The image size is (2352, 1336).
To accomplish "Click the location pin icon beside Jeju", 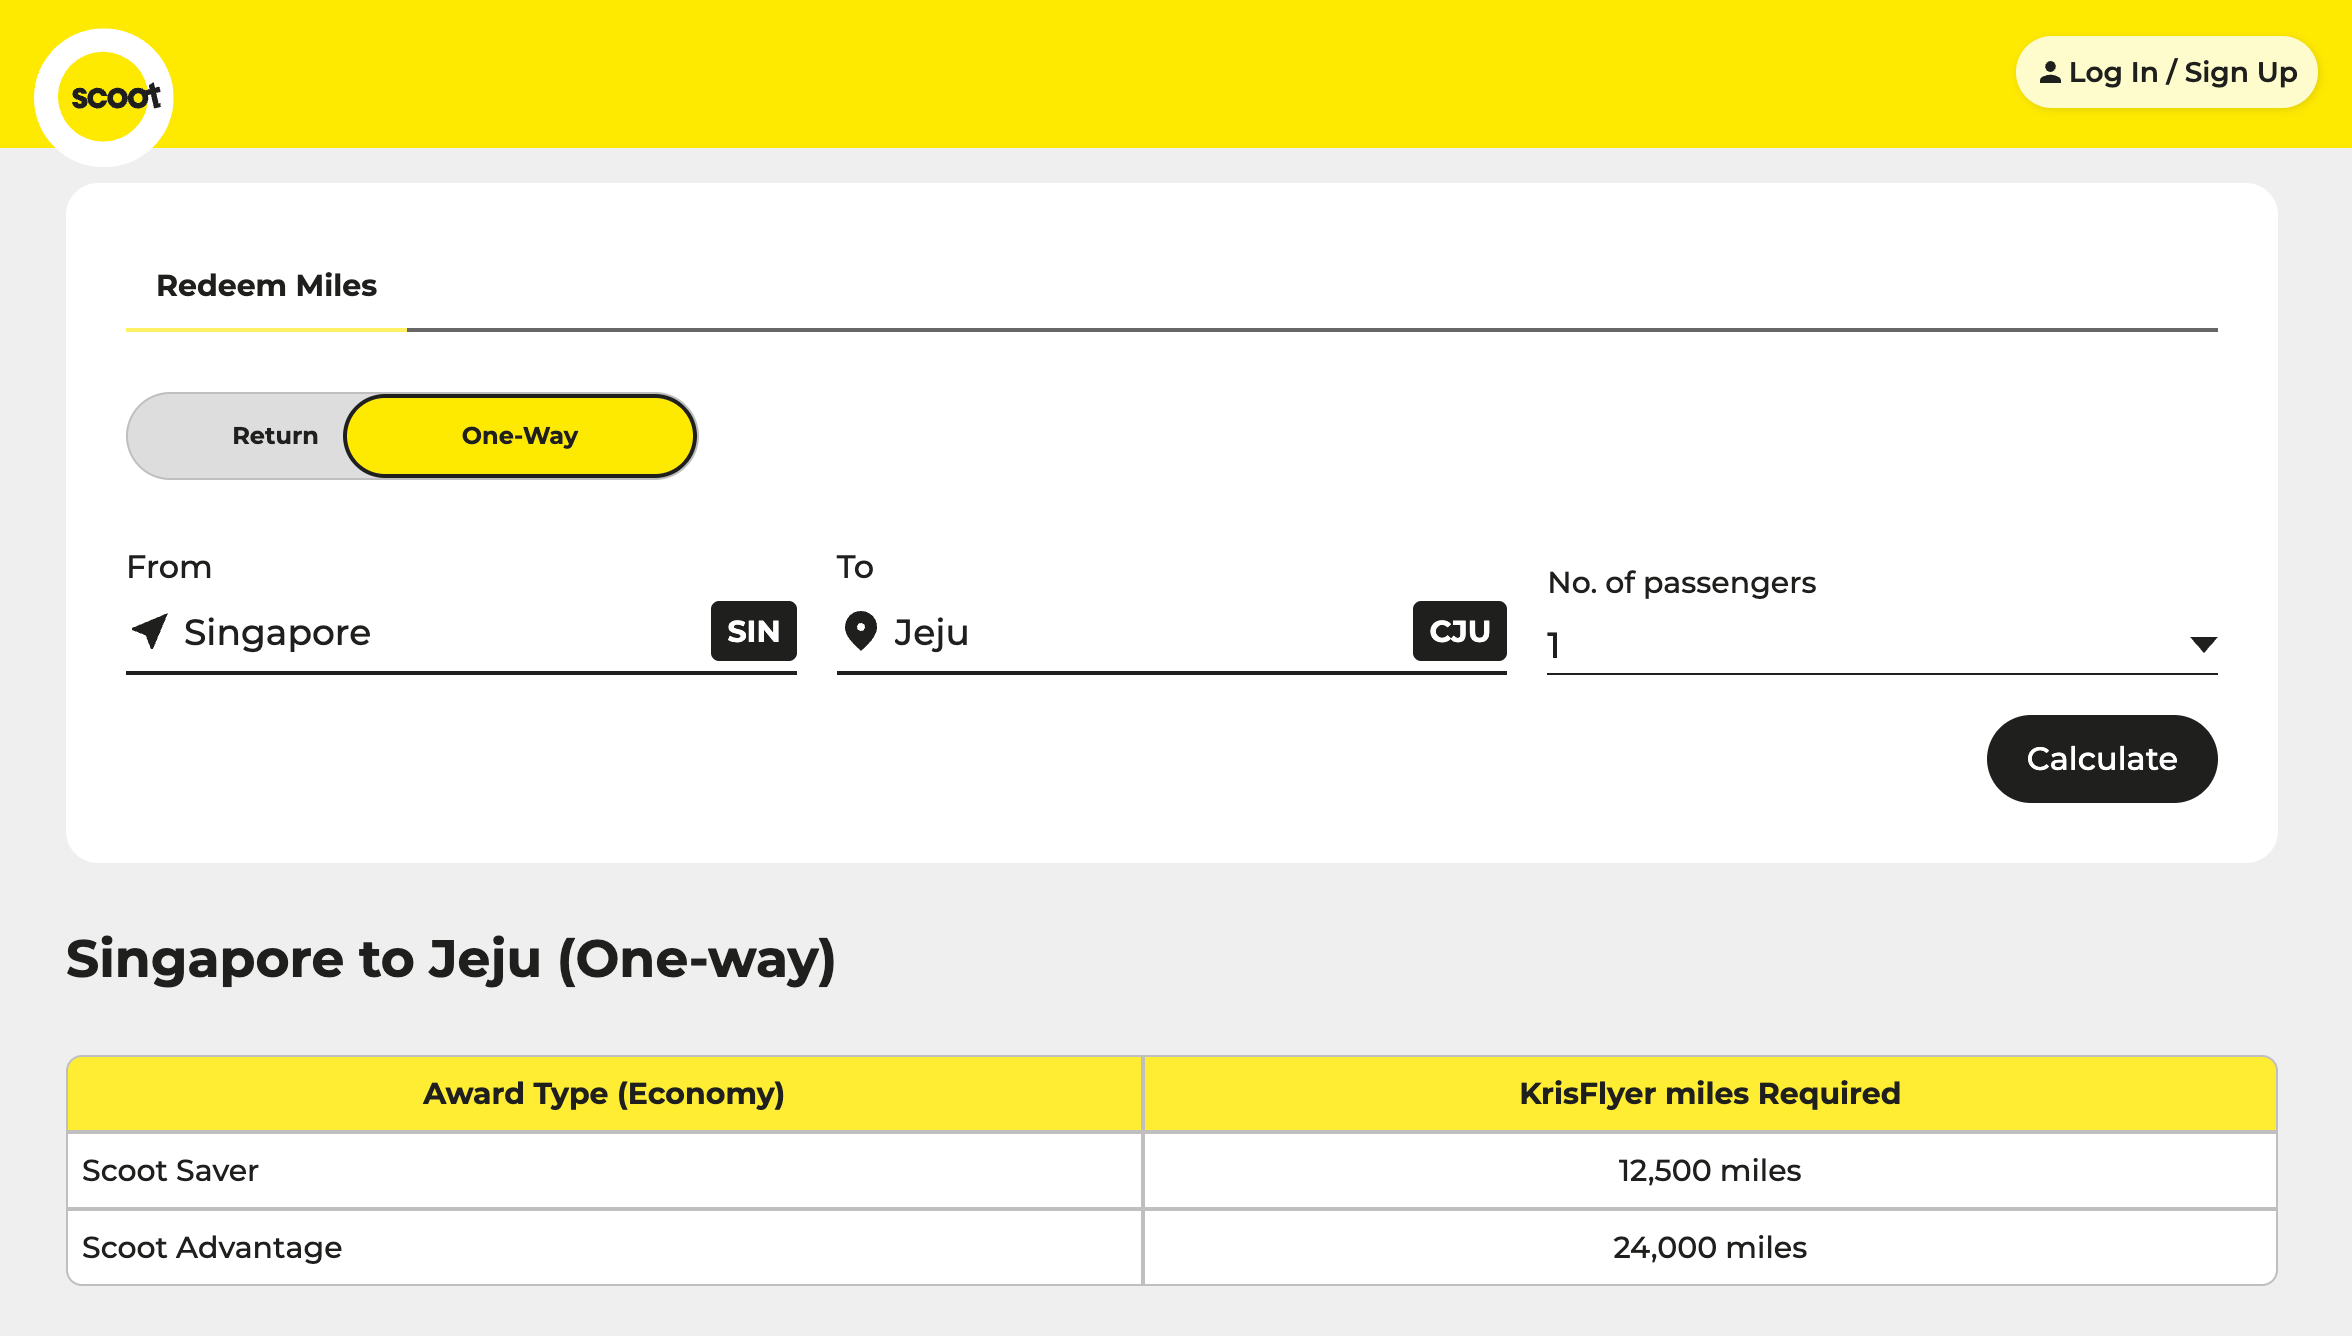I will (860, 630).
